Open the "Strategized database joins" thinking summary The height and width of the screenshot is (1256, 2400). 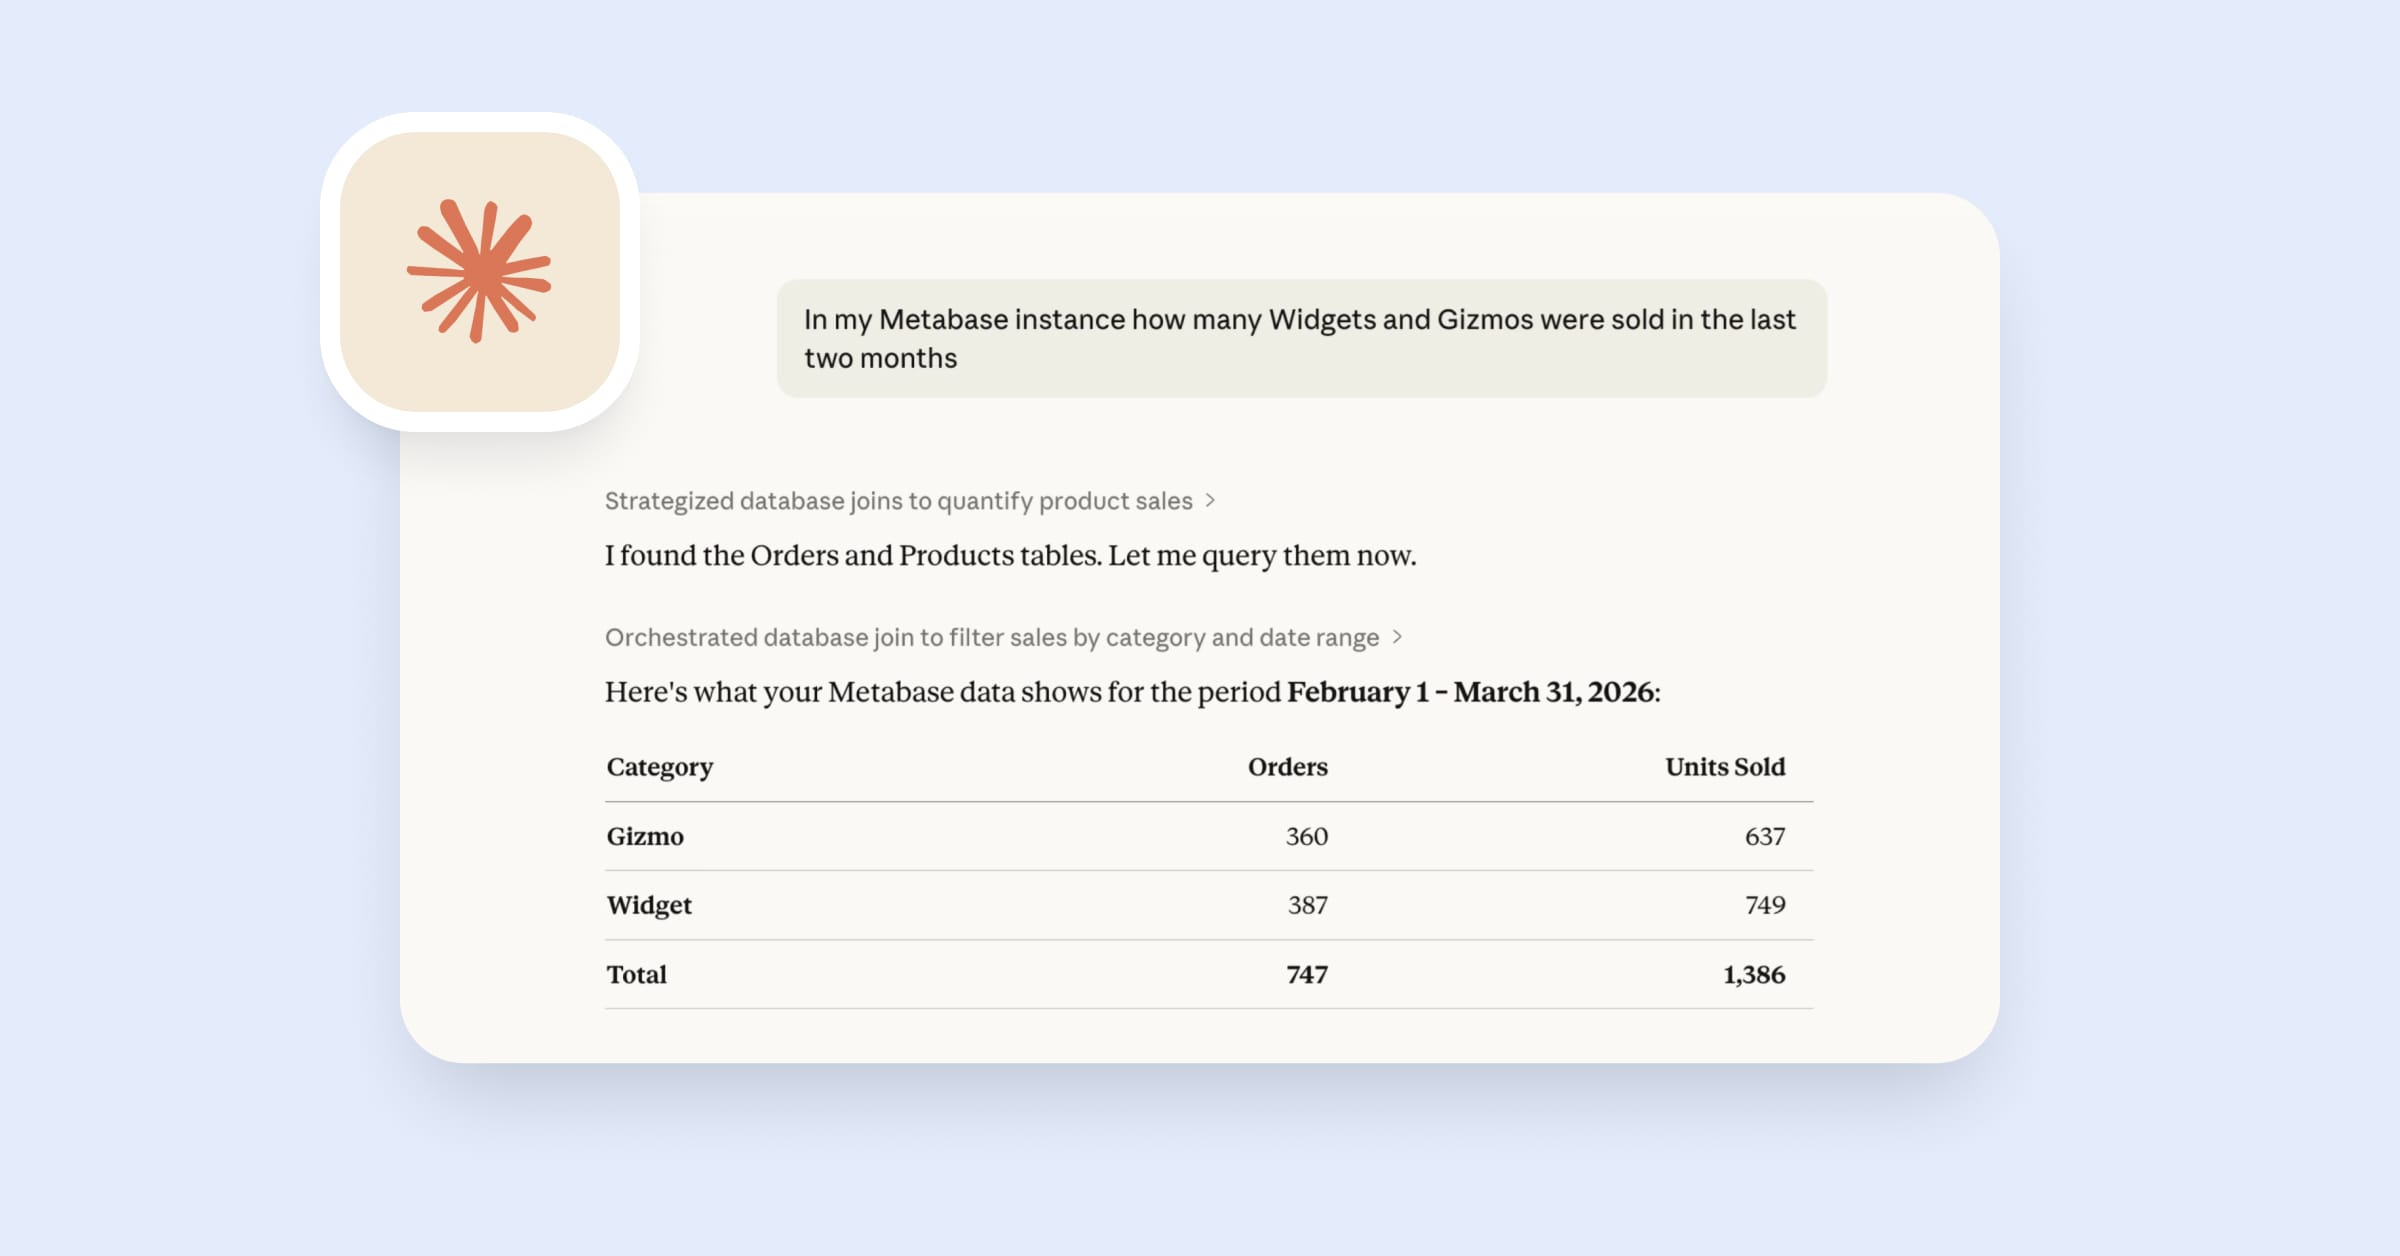(x=898, y=501)
